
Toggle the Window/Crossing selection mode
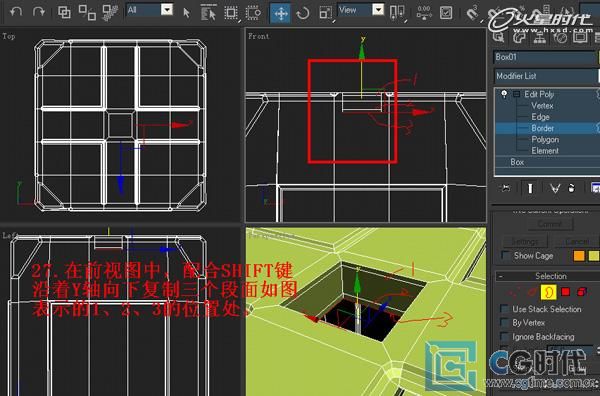(x=253, y=13)
